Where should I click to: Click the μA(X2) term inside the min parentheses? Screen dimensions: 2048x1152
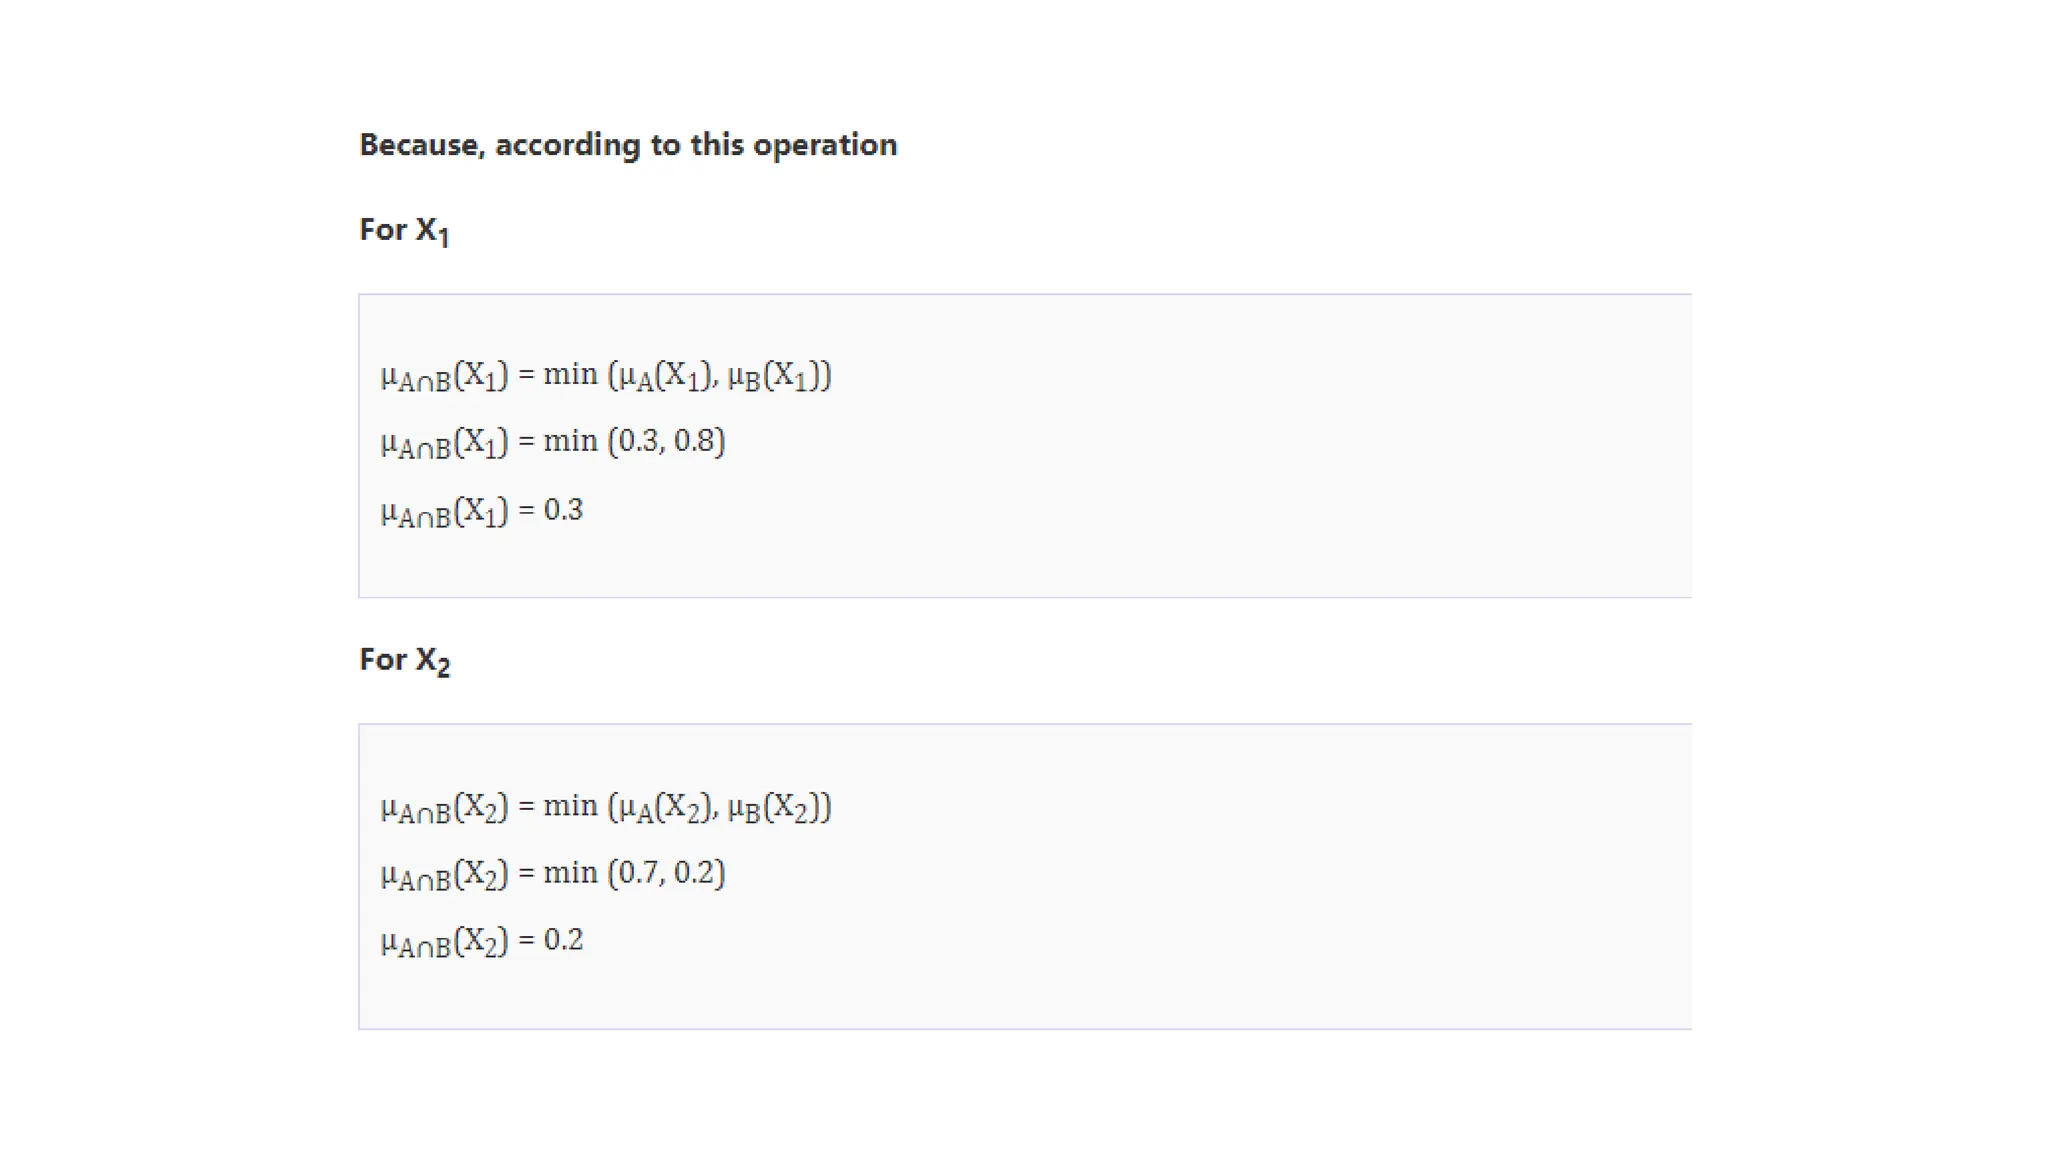click(664, 807)
